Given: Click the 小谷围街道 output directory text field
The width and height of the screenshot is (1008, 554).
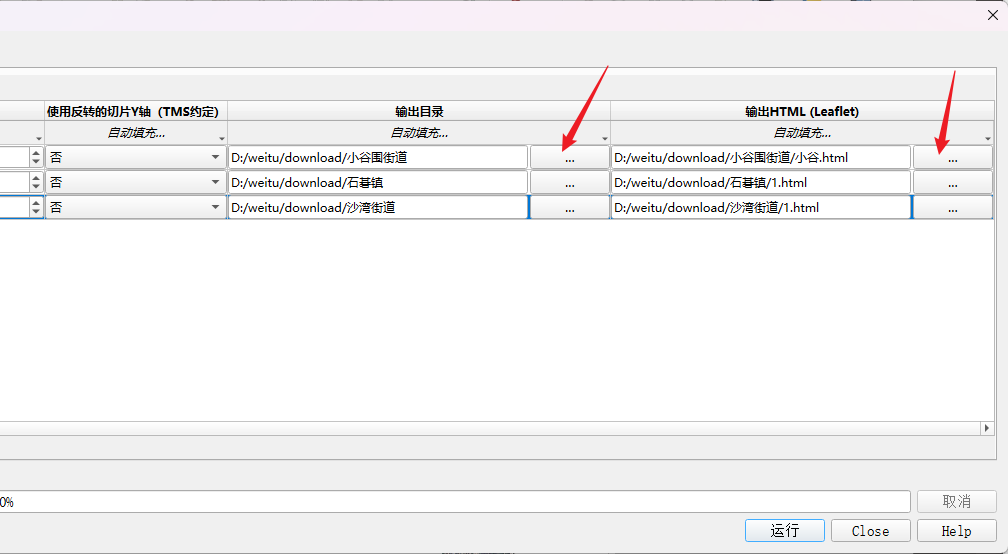Looking at the screenshot, I should click(377, 158).
